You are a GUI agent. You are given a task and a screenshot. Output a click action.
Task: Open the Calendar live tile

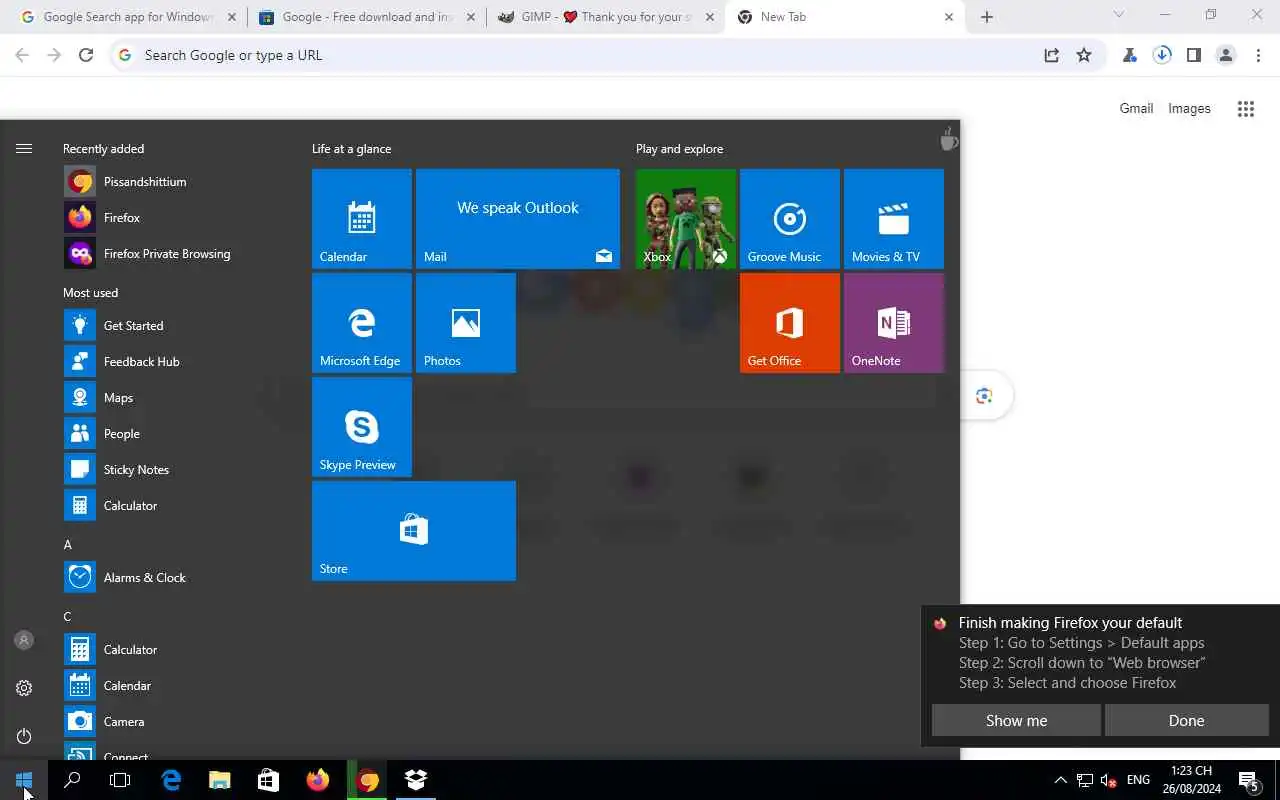pyautogui.click(x=362, y=219)
